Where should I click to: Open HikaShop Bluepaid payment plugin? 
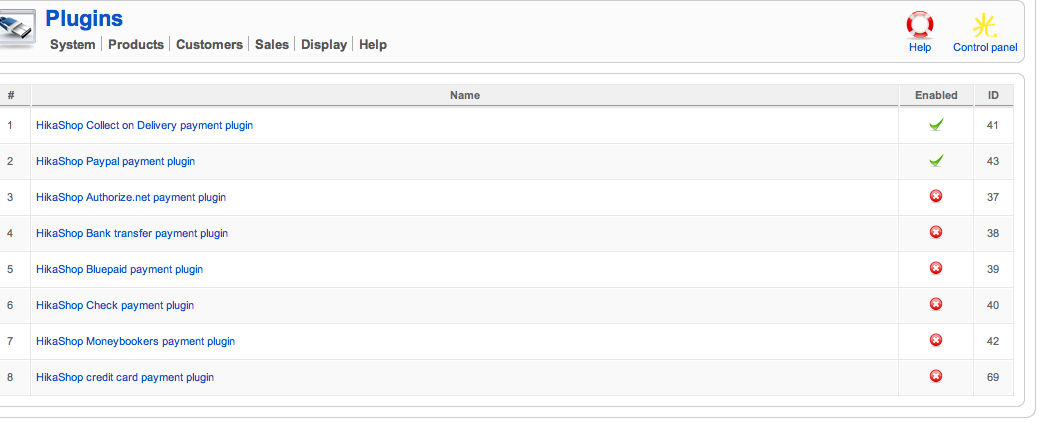[119, 269]
